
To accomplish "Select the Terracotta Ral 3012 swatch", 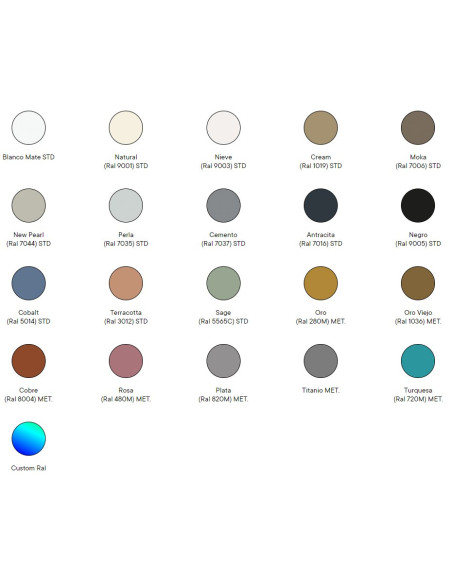I will 126,283.
